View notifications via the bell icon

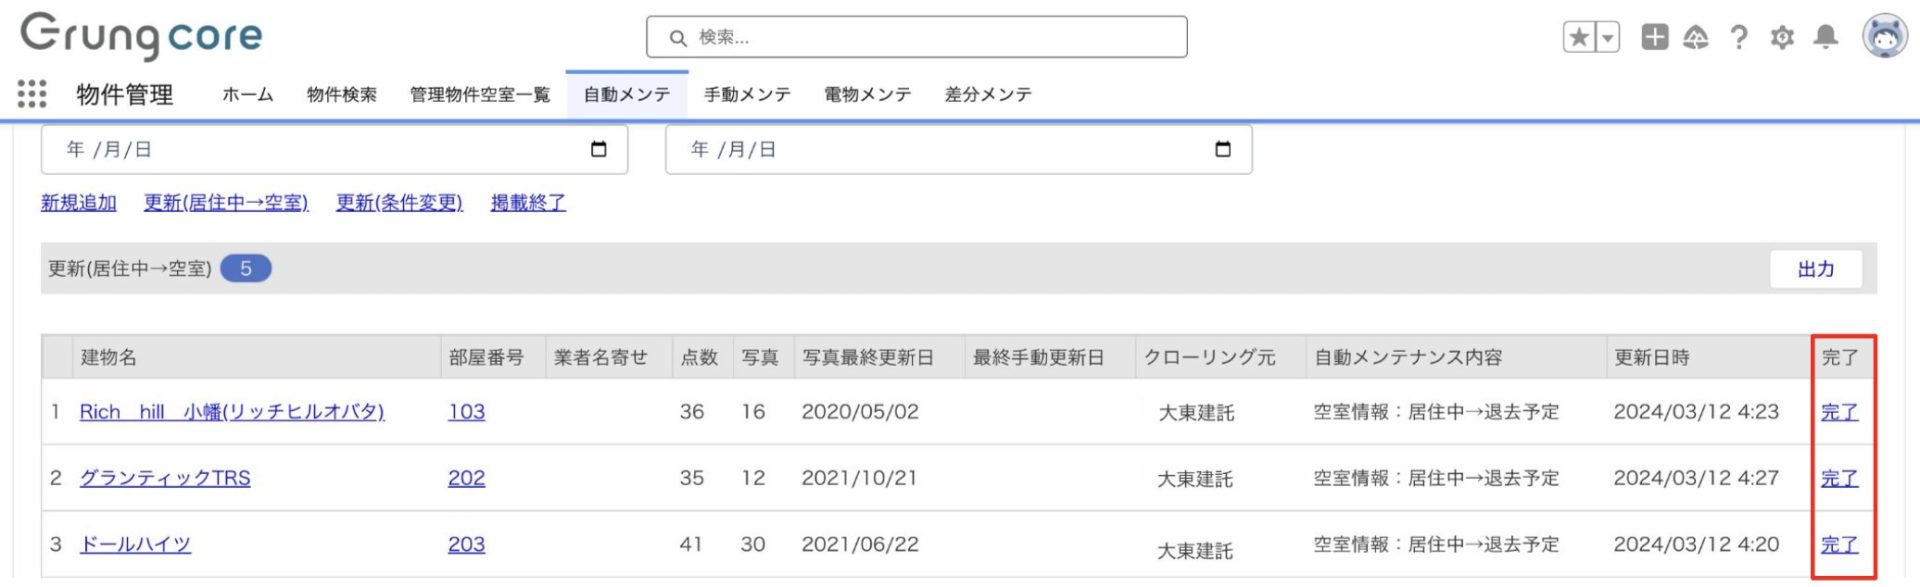(x=1826, y=37)
